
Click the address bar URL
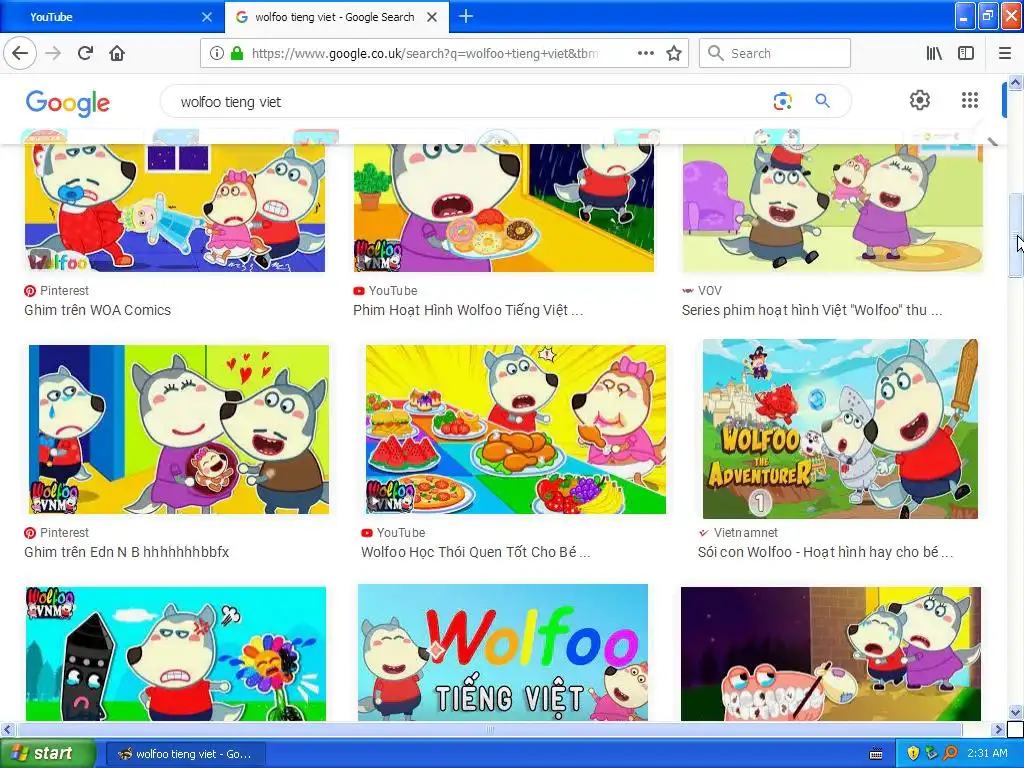pos(424,53)
